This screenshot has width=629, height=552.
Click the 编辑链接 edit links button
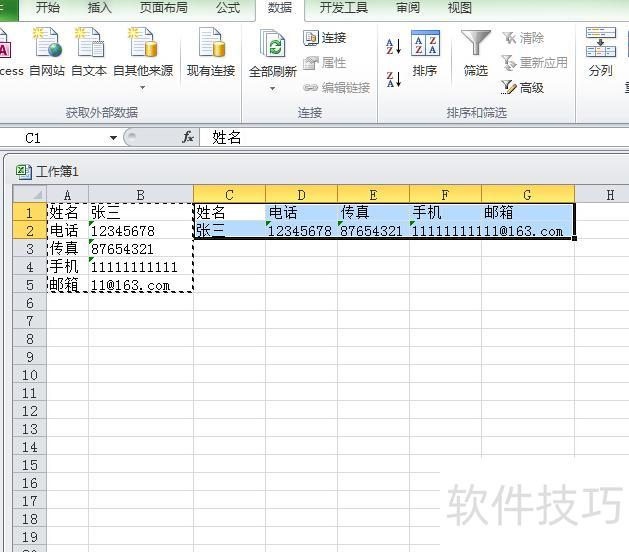click(336, 87)
